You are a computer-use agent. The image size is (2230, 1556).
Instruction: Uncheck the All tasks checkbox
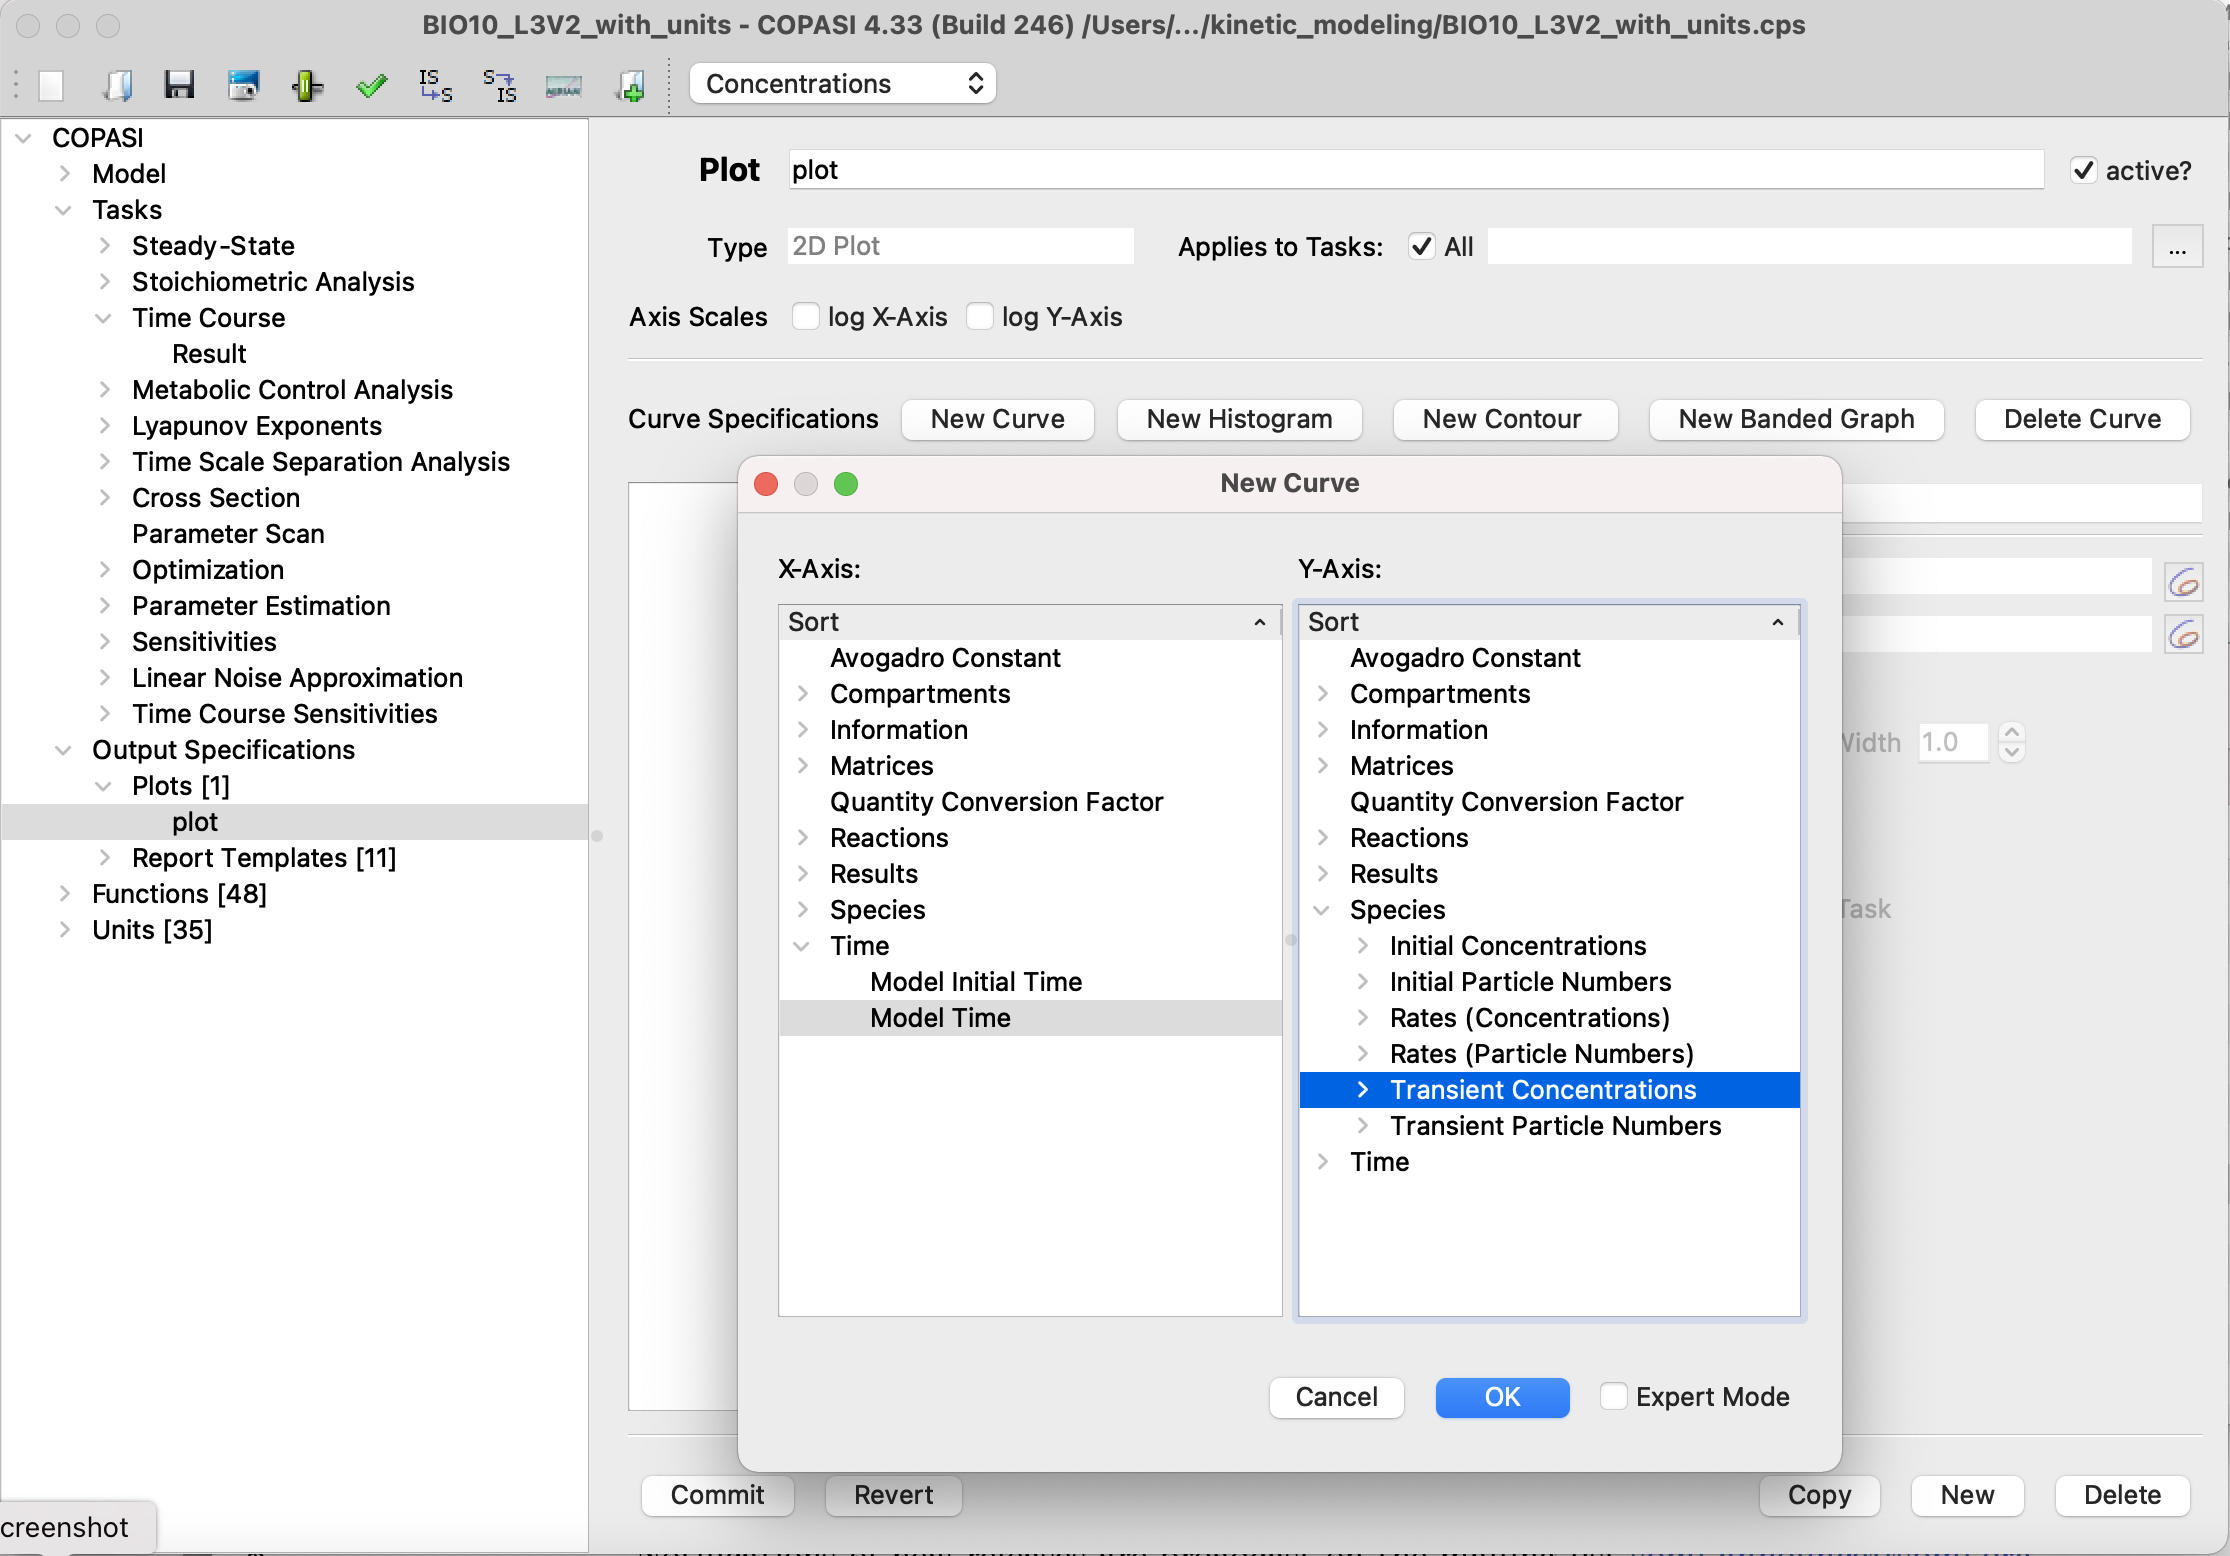(1421, 246)
